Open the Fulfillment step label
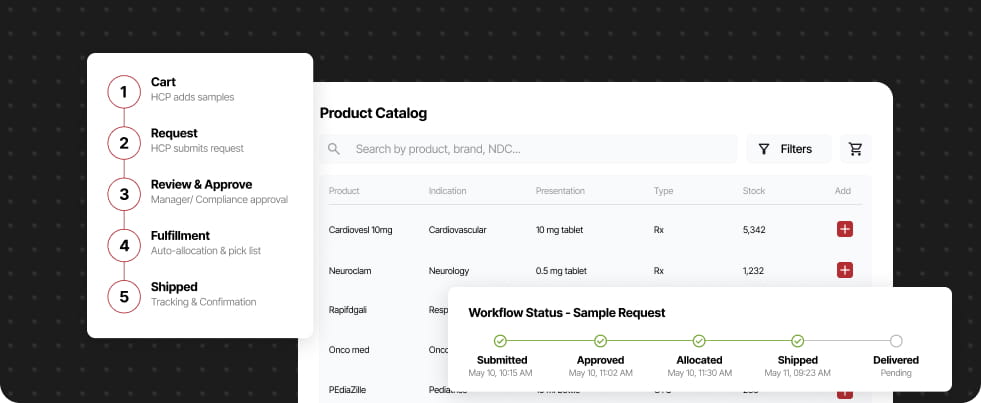 point(180,236)
